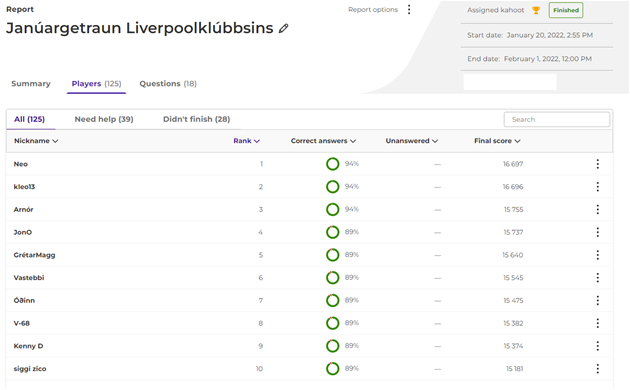Switch to the Summary tab
Image resolution: width=630 pixels, height=390 pixels.
[31, 84]
